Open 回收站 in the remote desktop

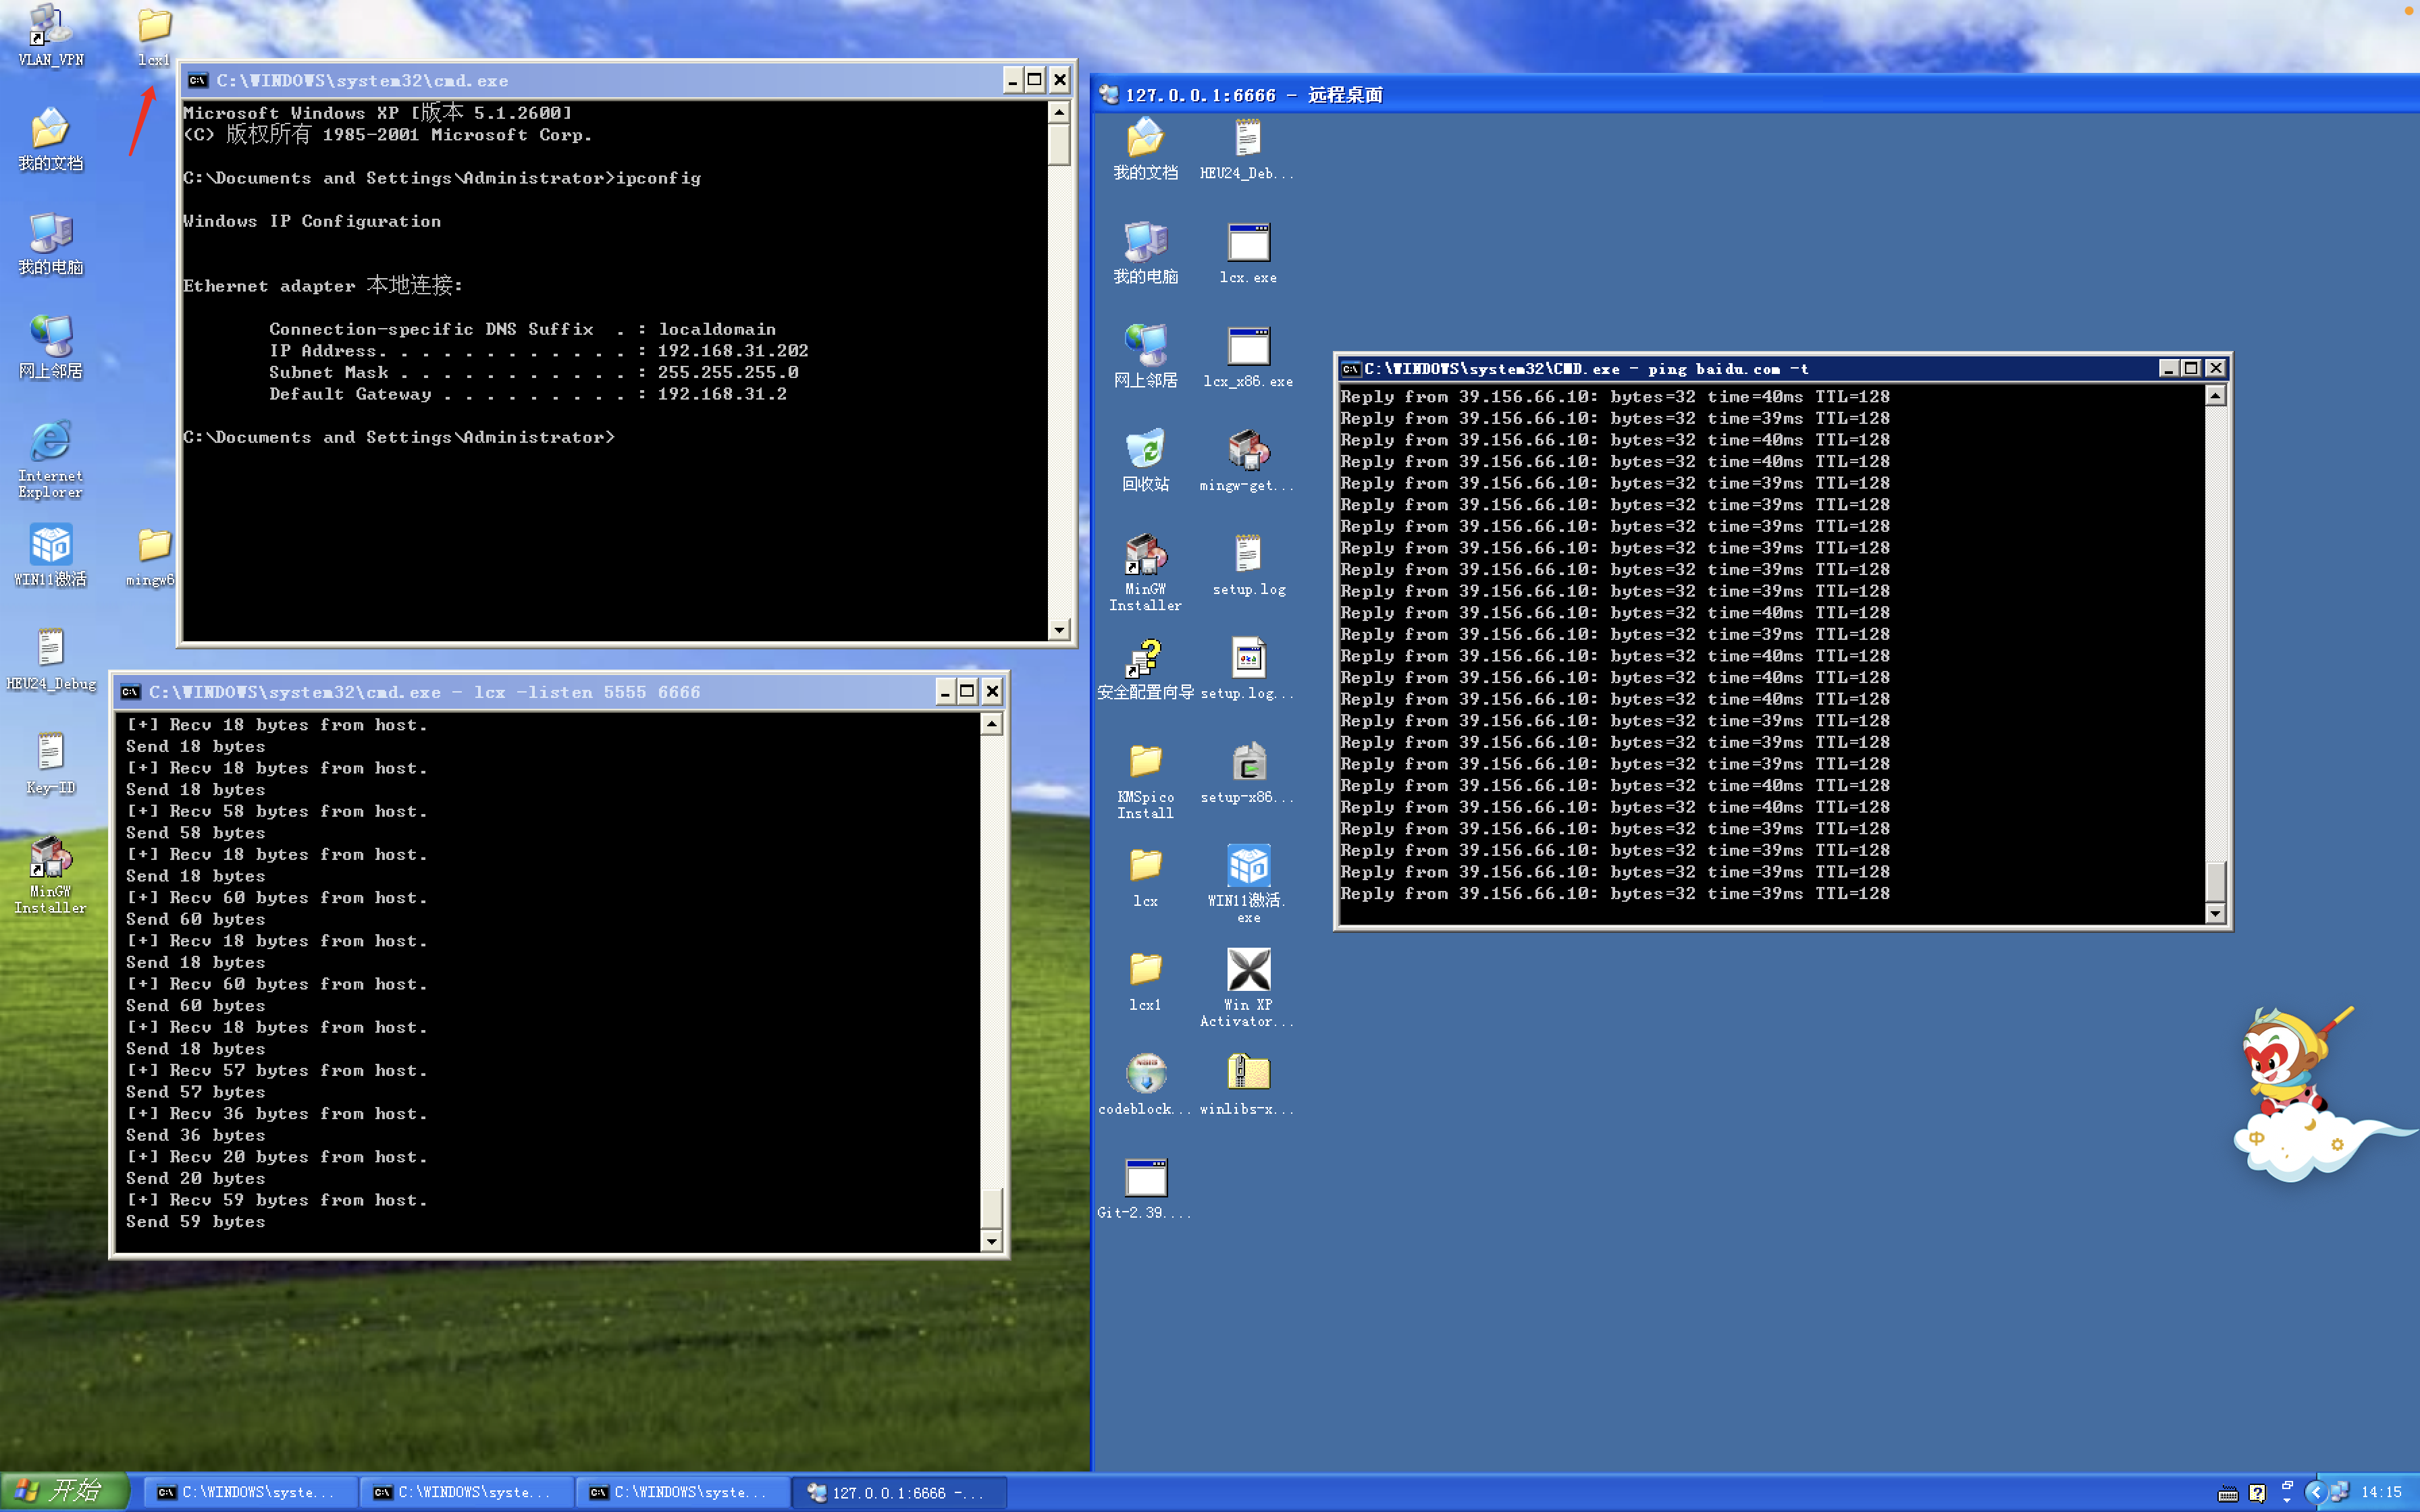tap(1145, 461)
